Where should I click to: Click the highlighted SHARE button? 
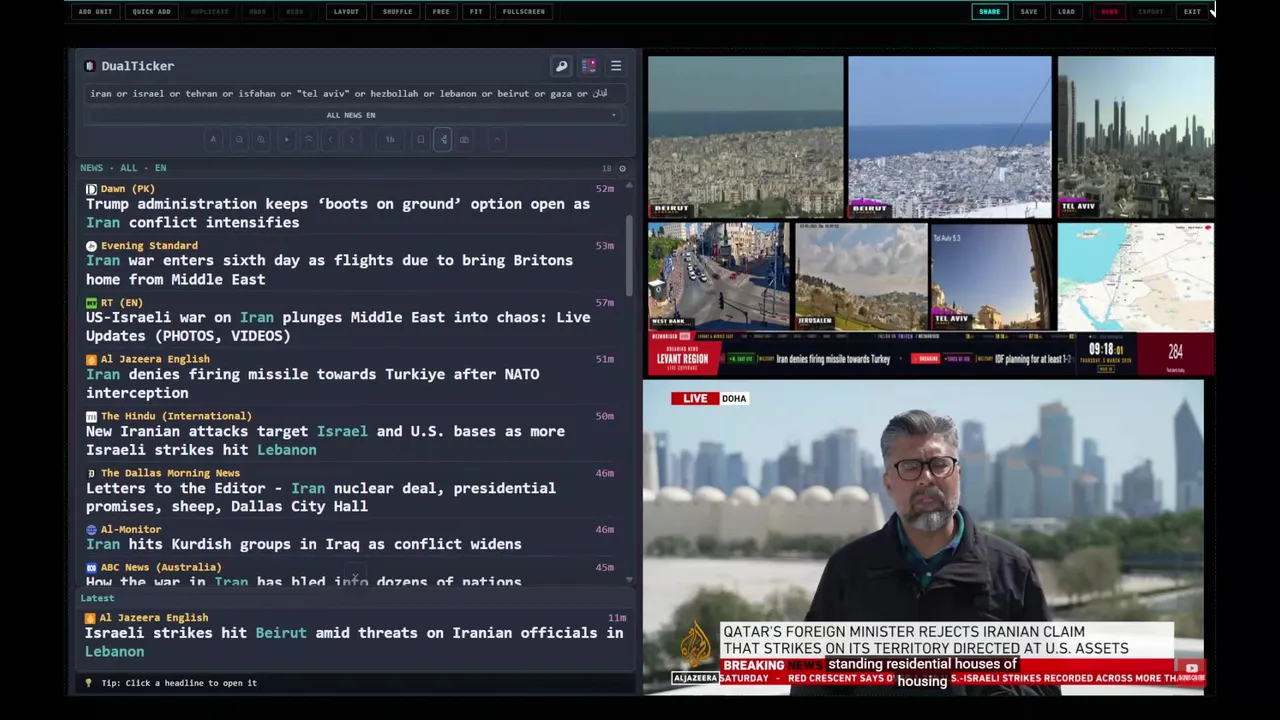tap(989, 12)
